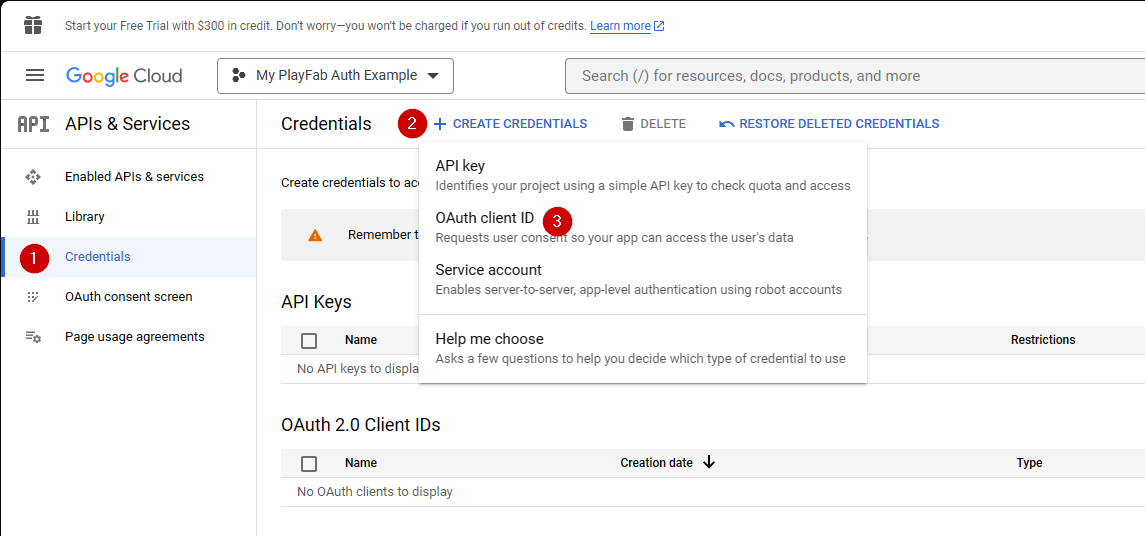Click the orange warning triangle icon
The width and height of the screenshot is (1145, 536).
pyautogui.click(x=315, y=235)
